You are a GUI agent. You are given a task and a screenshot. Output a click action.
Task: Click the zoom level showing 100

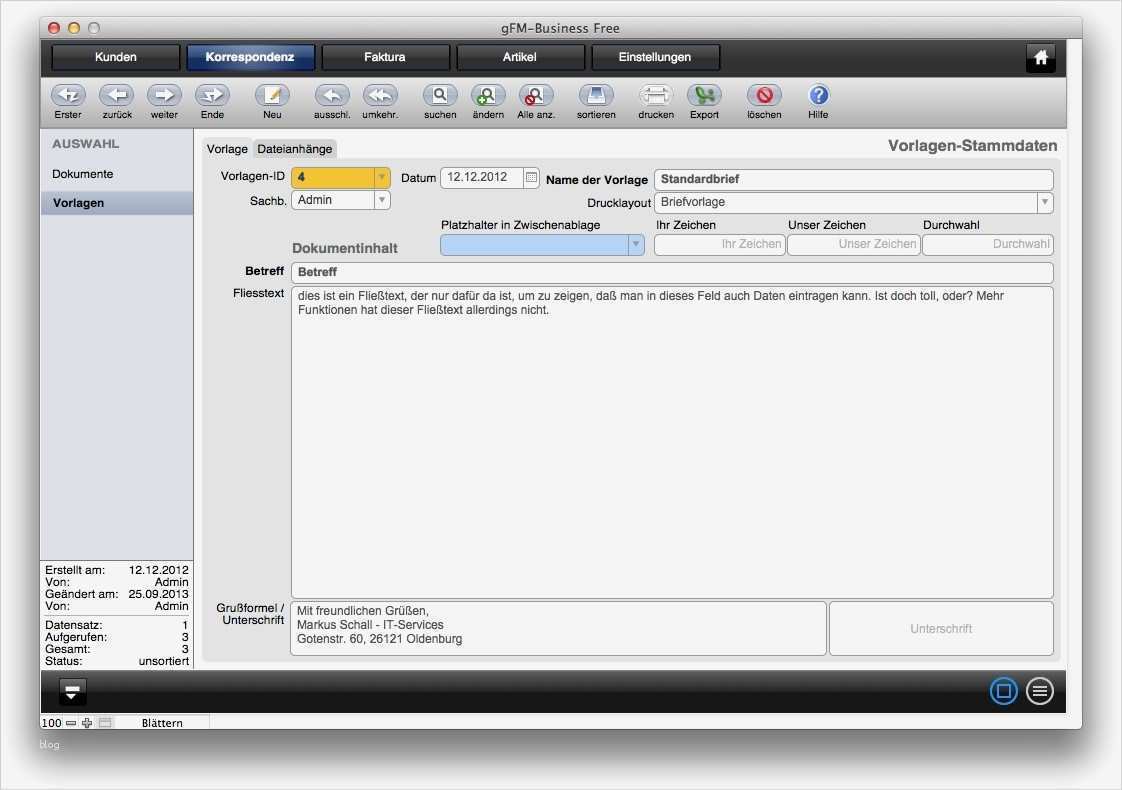tap(50, 723)
